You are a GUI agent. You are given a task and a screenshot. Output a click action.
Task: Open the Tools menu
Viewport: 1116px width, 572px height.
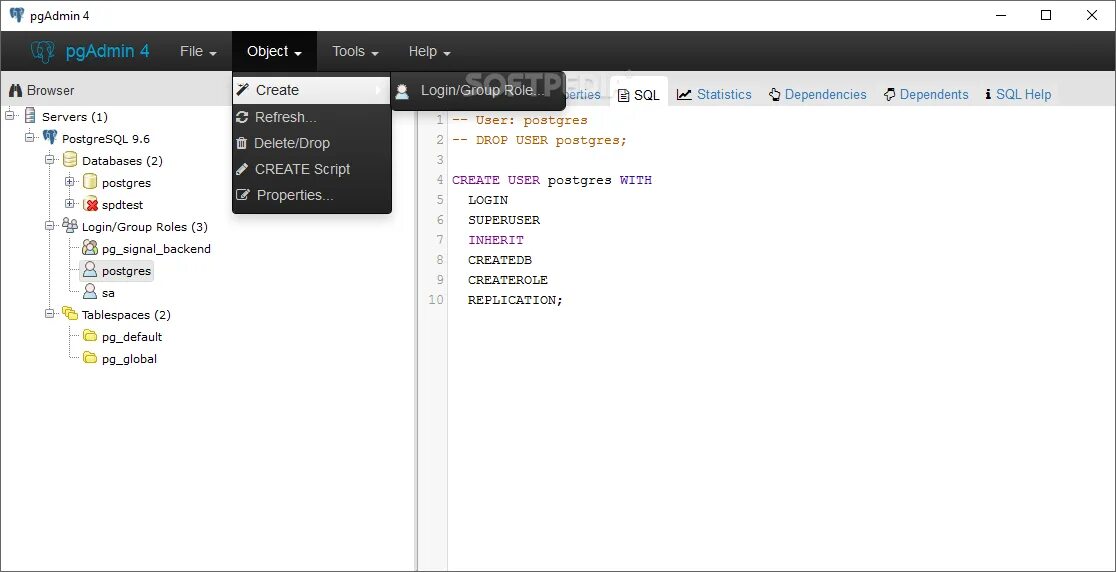(x=354, y=51)
